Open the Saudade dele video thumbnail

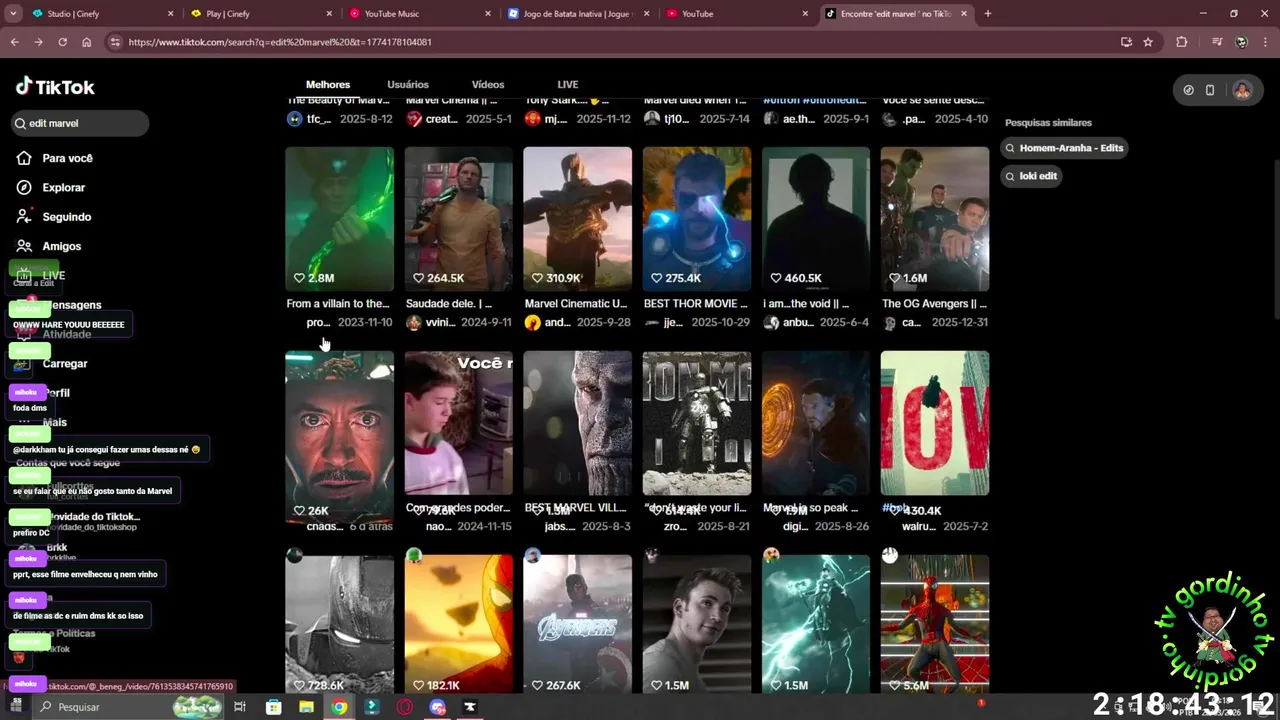(x=458, y=219)
